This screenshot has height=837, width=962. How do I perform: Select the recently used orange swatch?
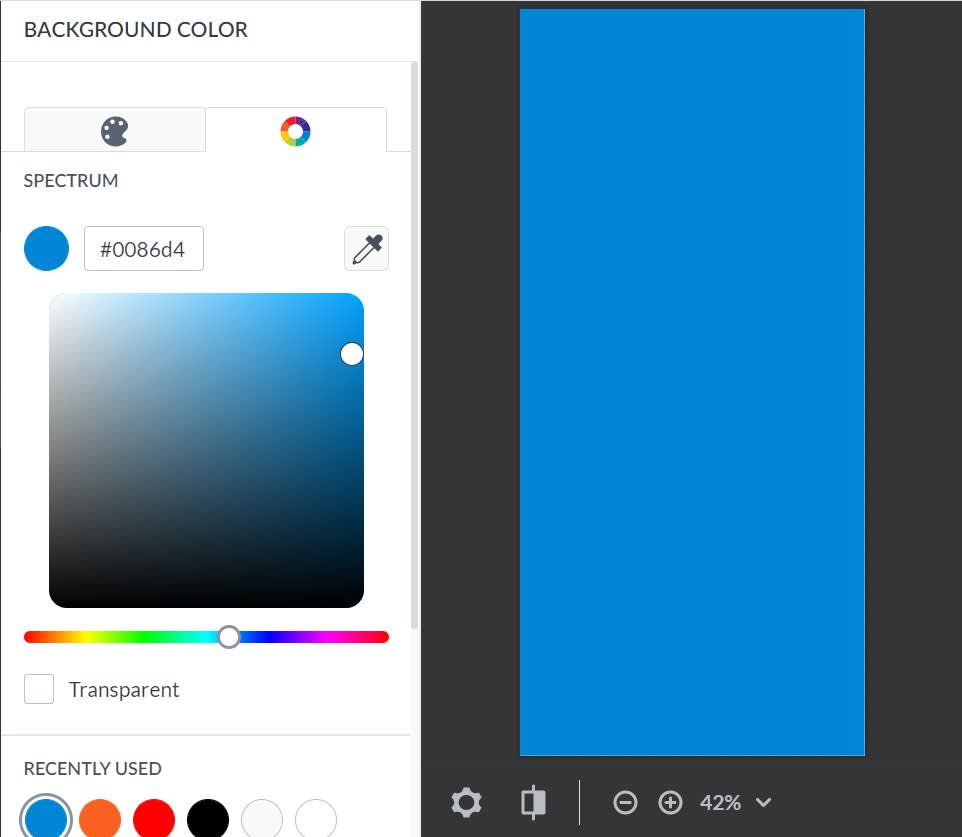click(x=100, y=819)
